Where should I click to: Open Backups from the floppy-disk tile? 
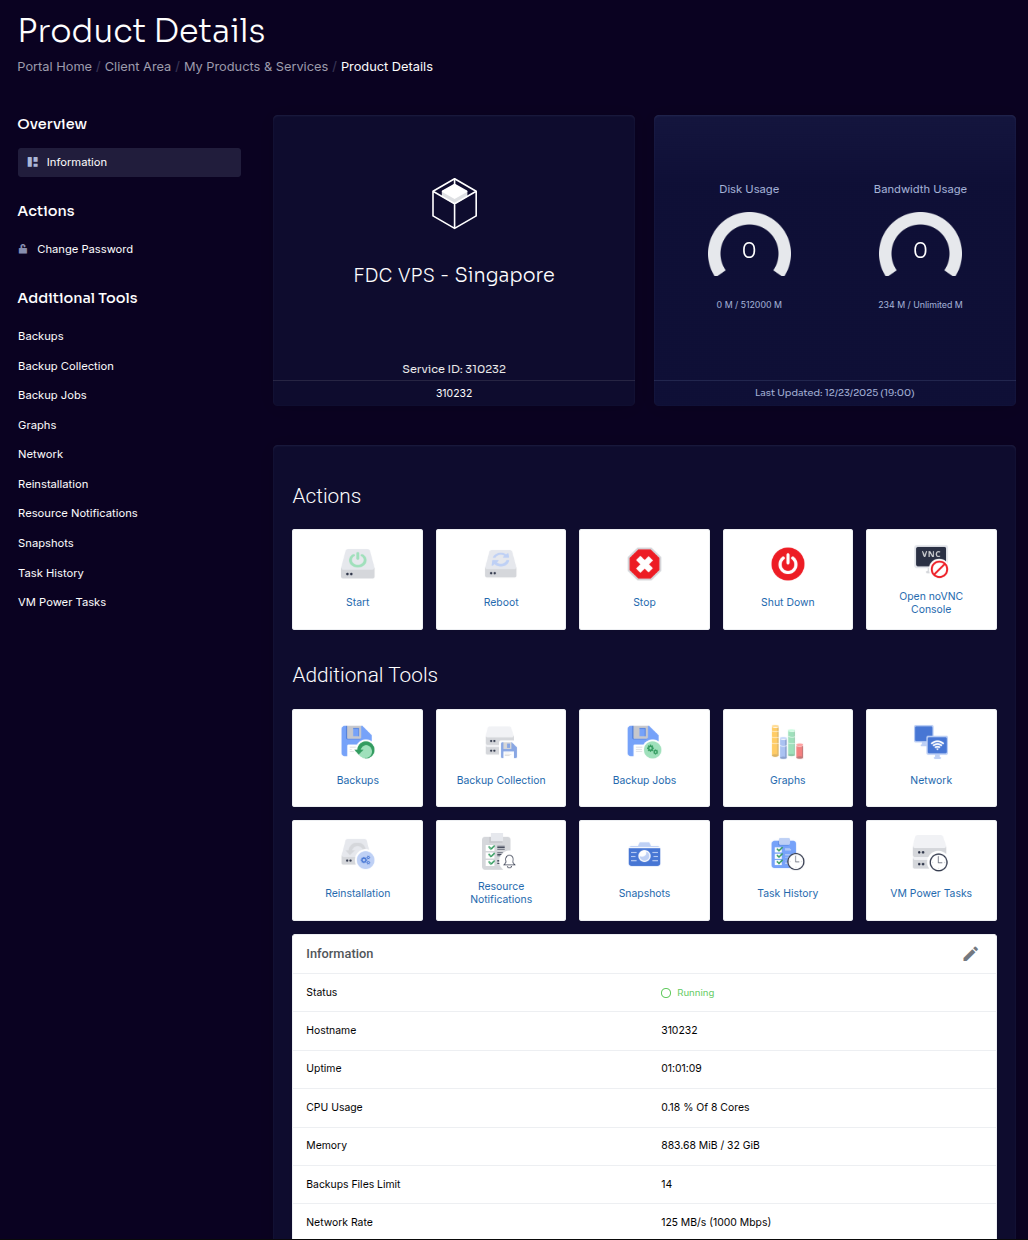click(x=357, y=757)
